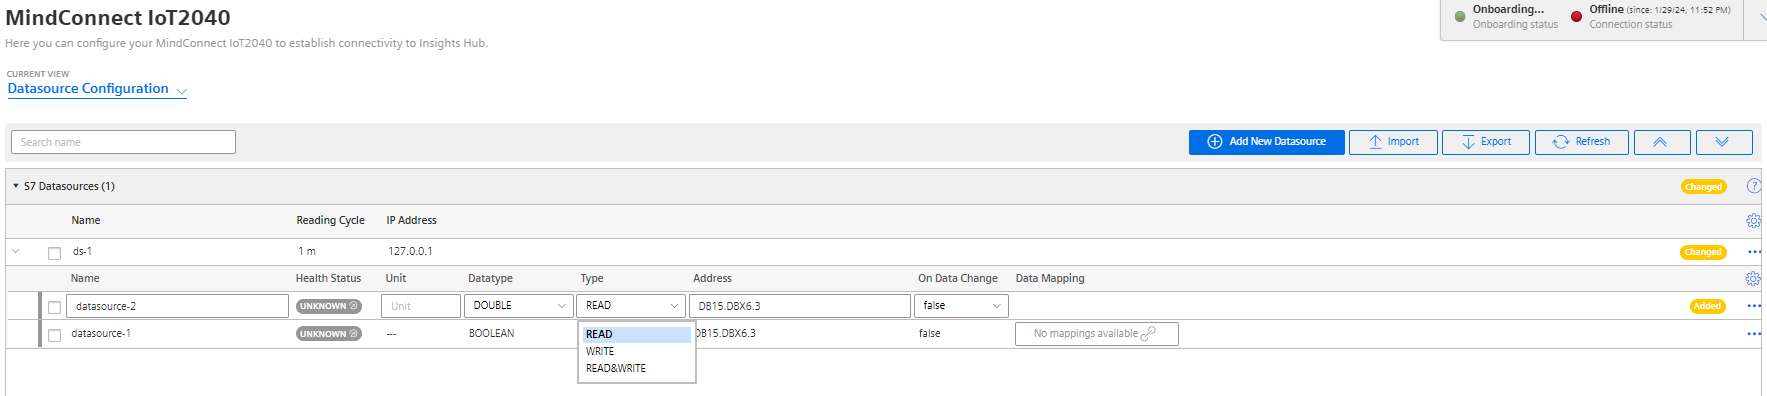Collapse all with the up chevron button
This screenshot has width=1767, height=396.
pyautogui.click(x=1662, y=142)
